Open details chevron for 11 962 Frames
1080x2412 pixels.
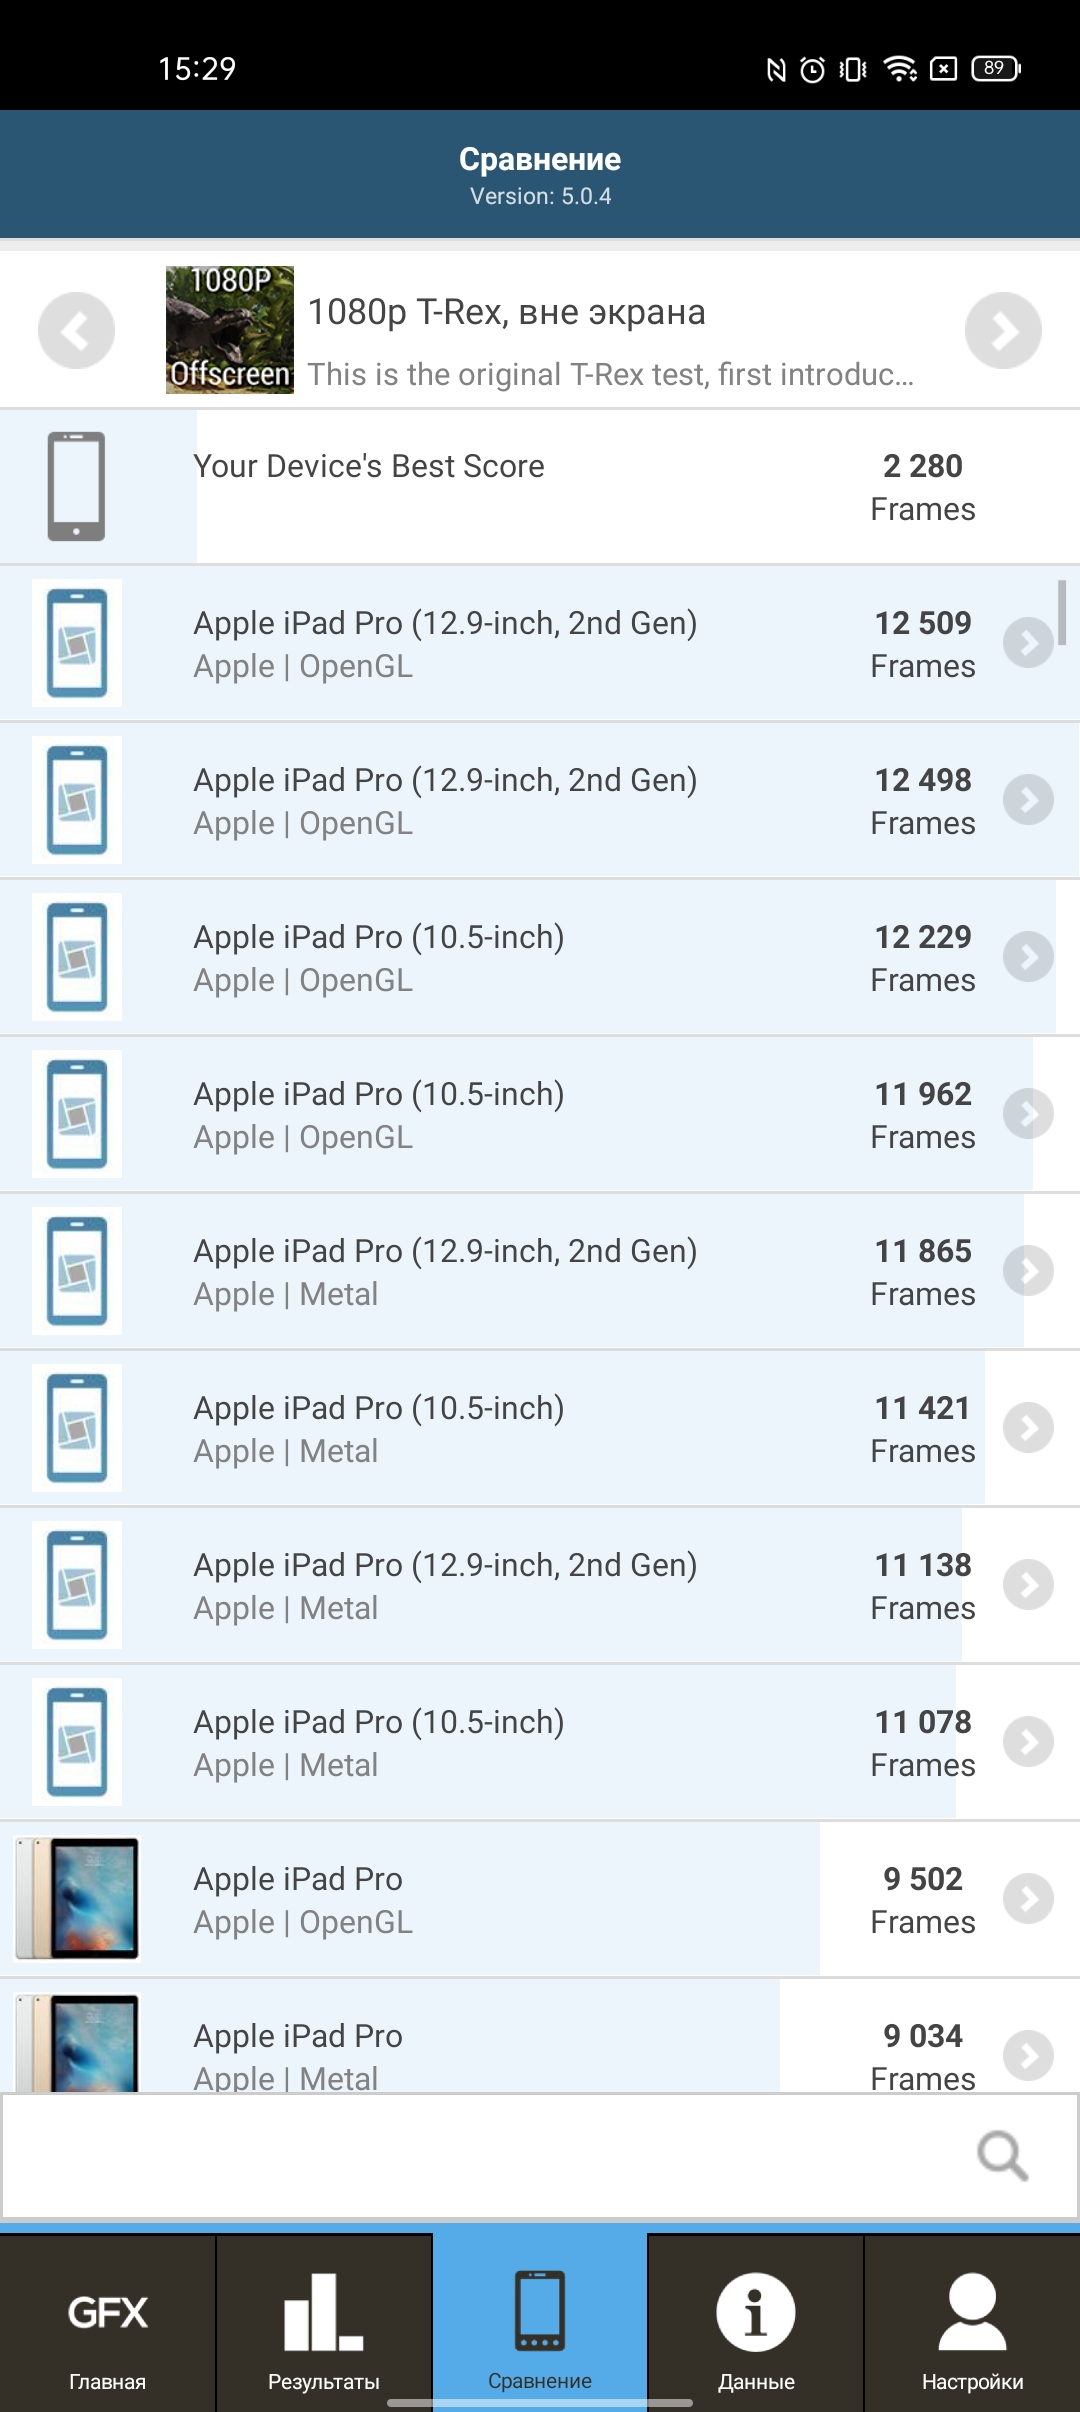[1028, 1114]
